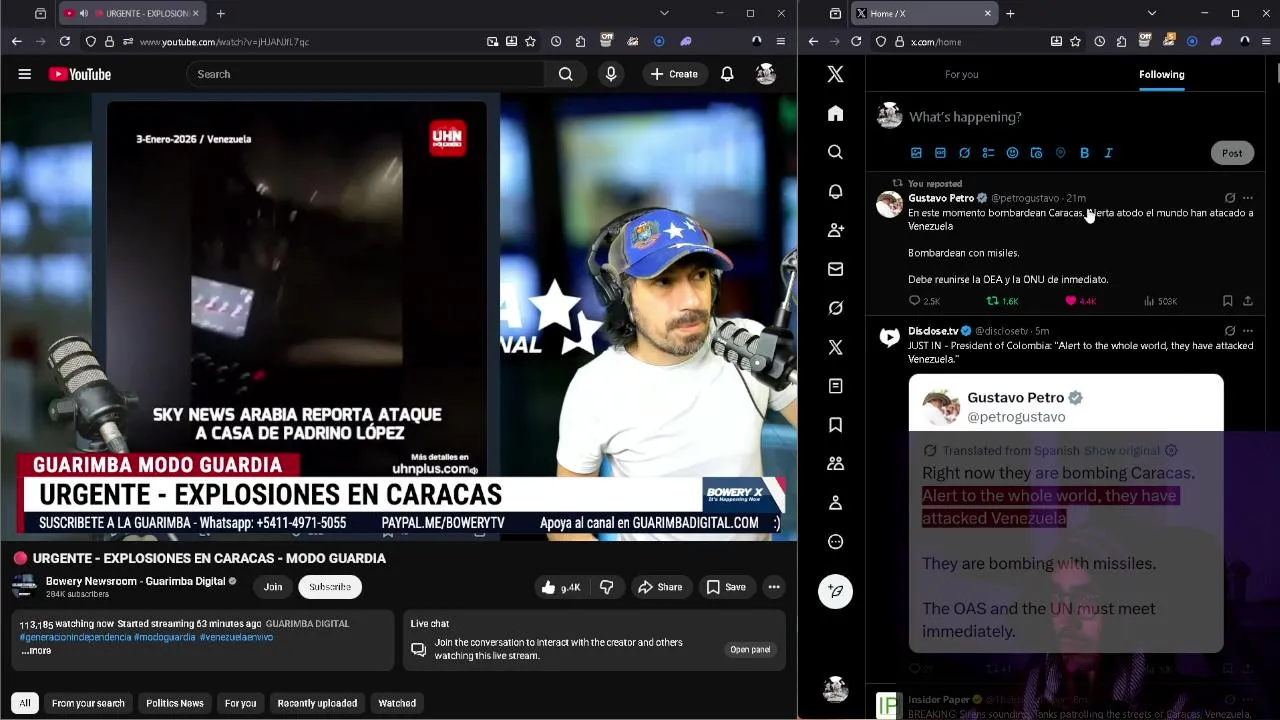List all tabs in YouTube window
This screenshot has height=720, width=1280.
coord(664,13)
